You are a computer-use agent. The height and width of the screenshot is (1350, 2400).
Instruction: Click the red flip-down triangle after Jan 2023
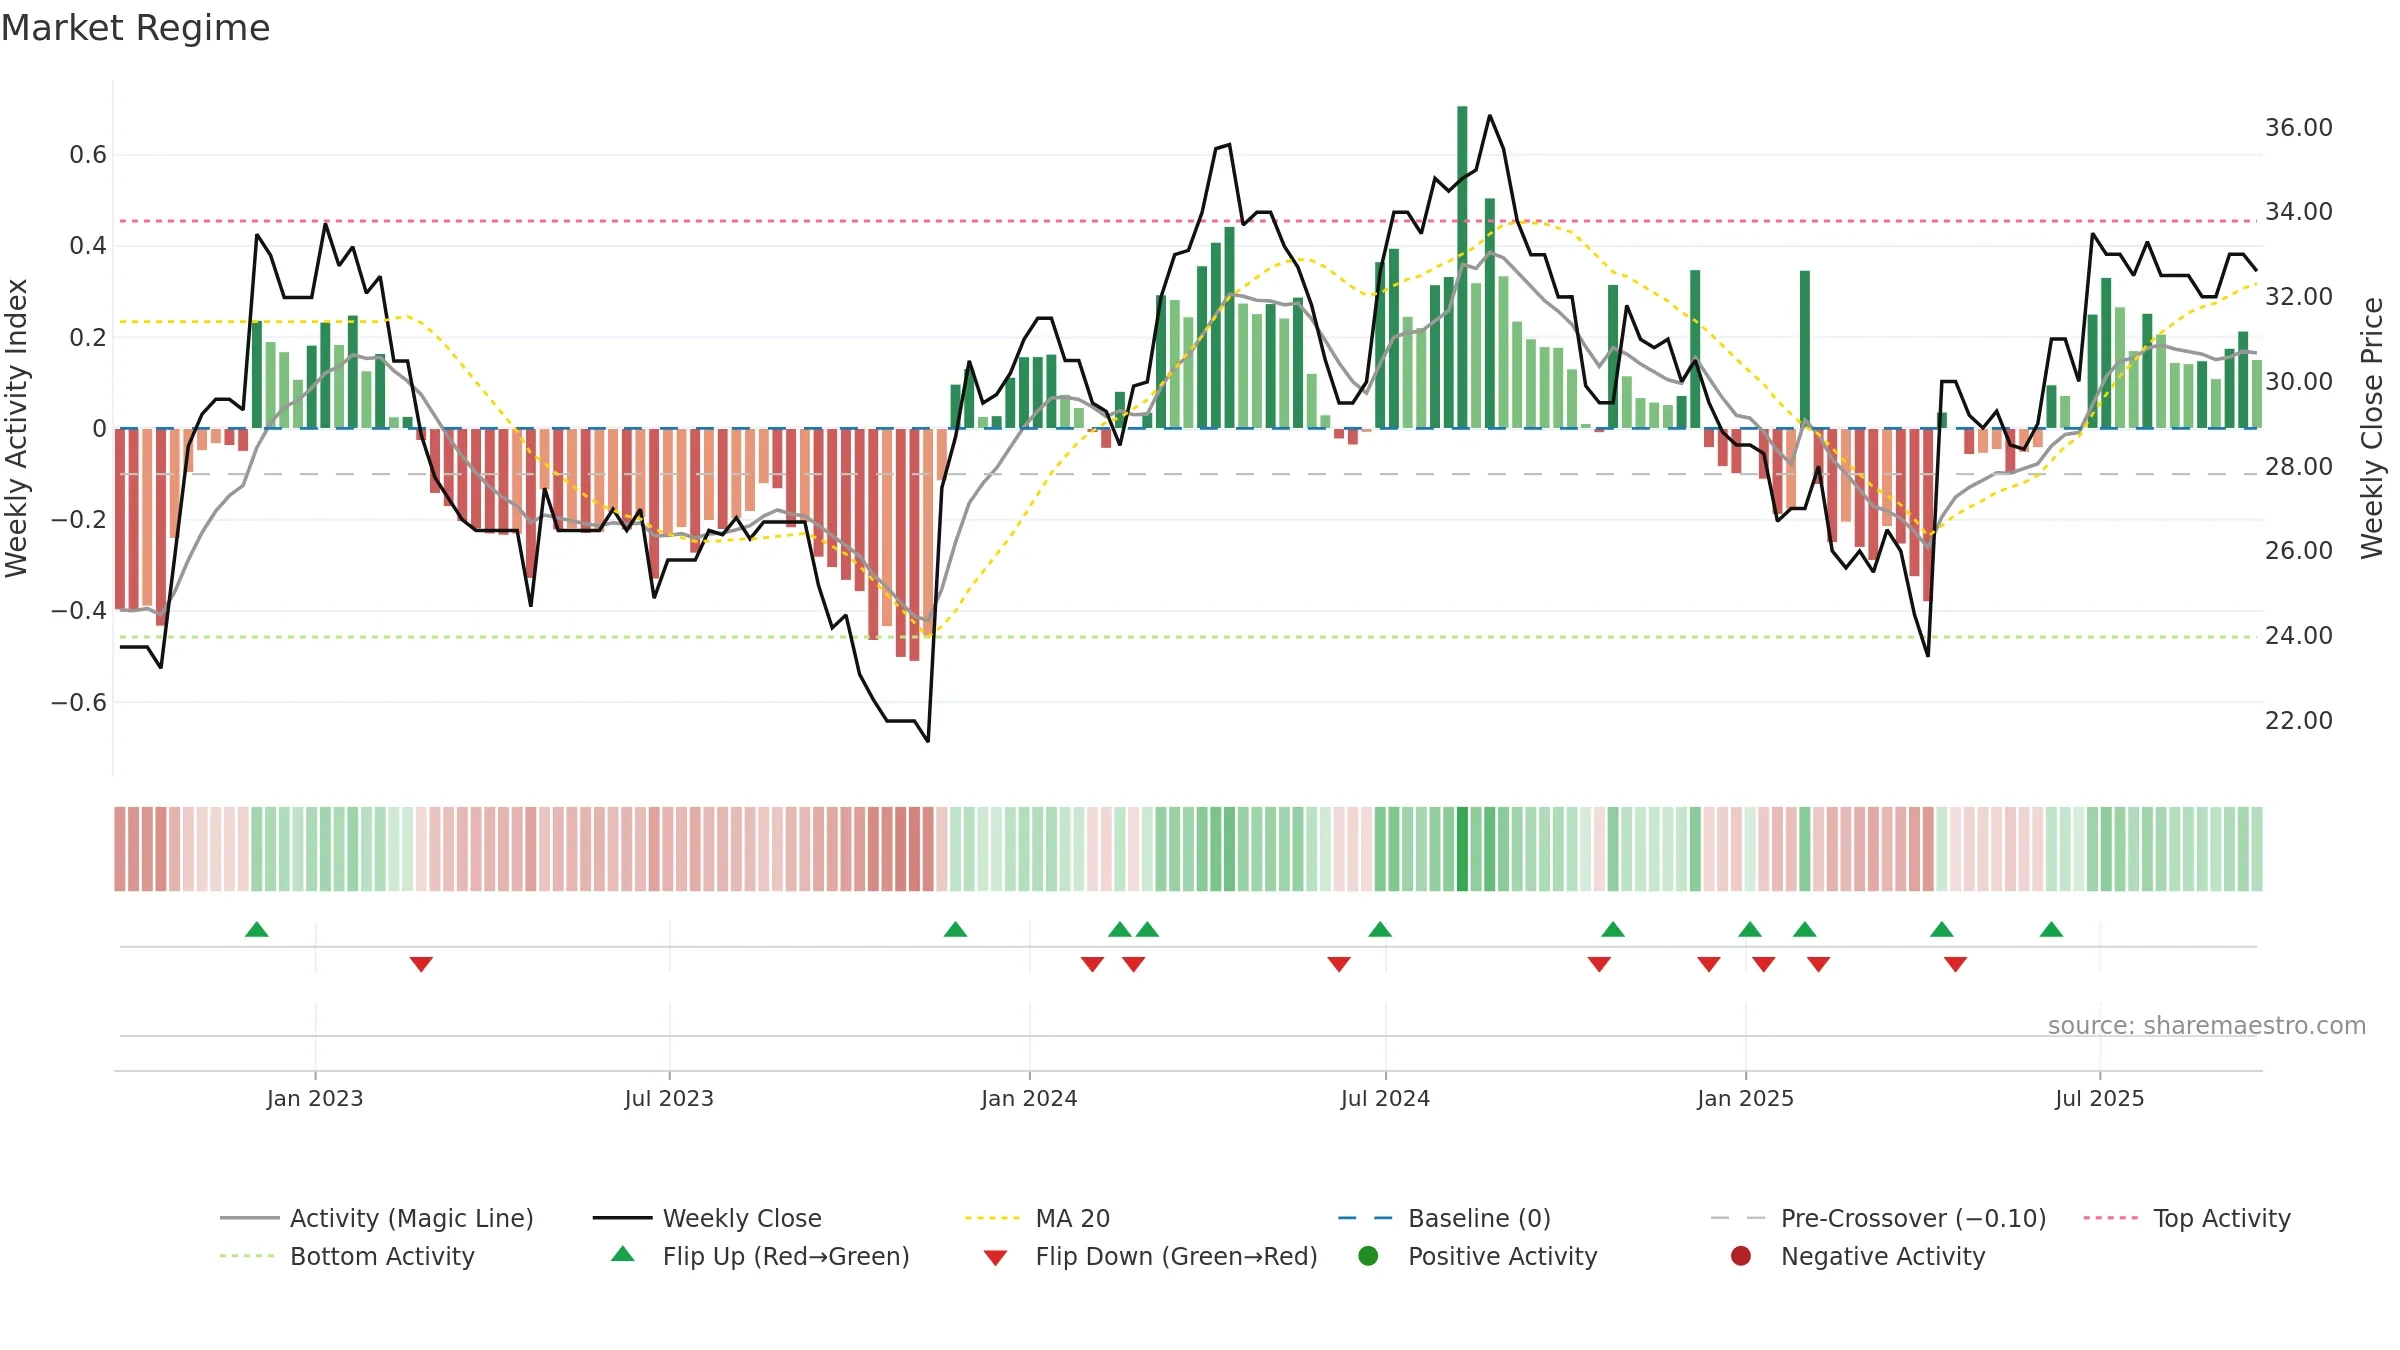[421, 964]
